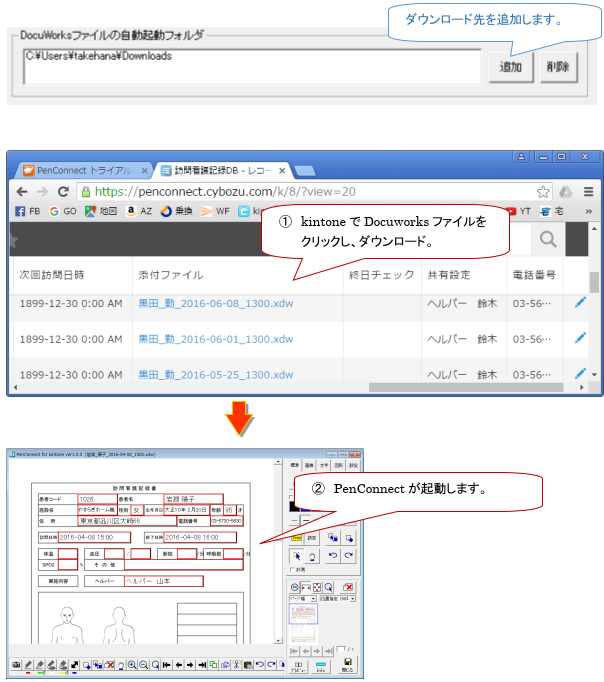This screenshot has width=604, height=682.
Task: Select the green pen in PenConnect toolbar
Action: click(40, 665)
